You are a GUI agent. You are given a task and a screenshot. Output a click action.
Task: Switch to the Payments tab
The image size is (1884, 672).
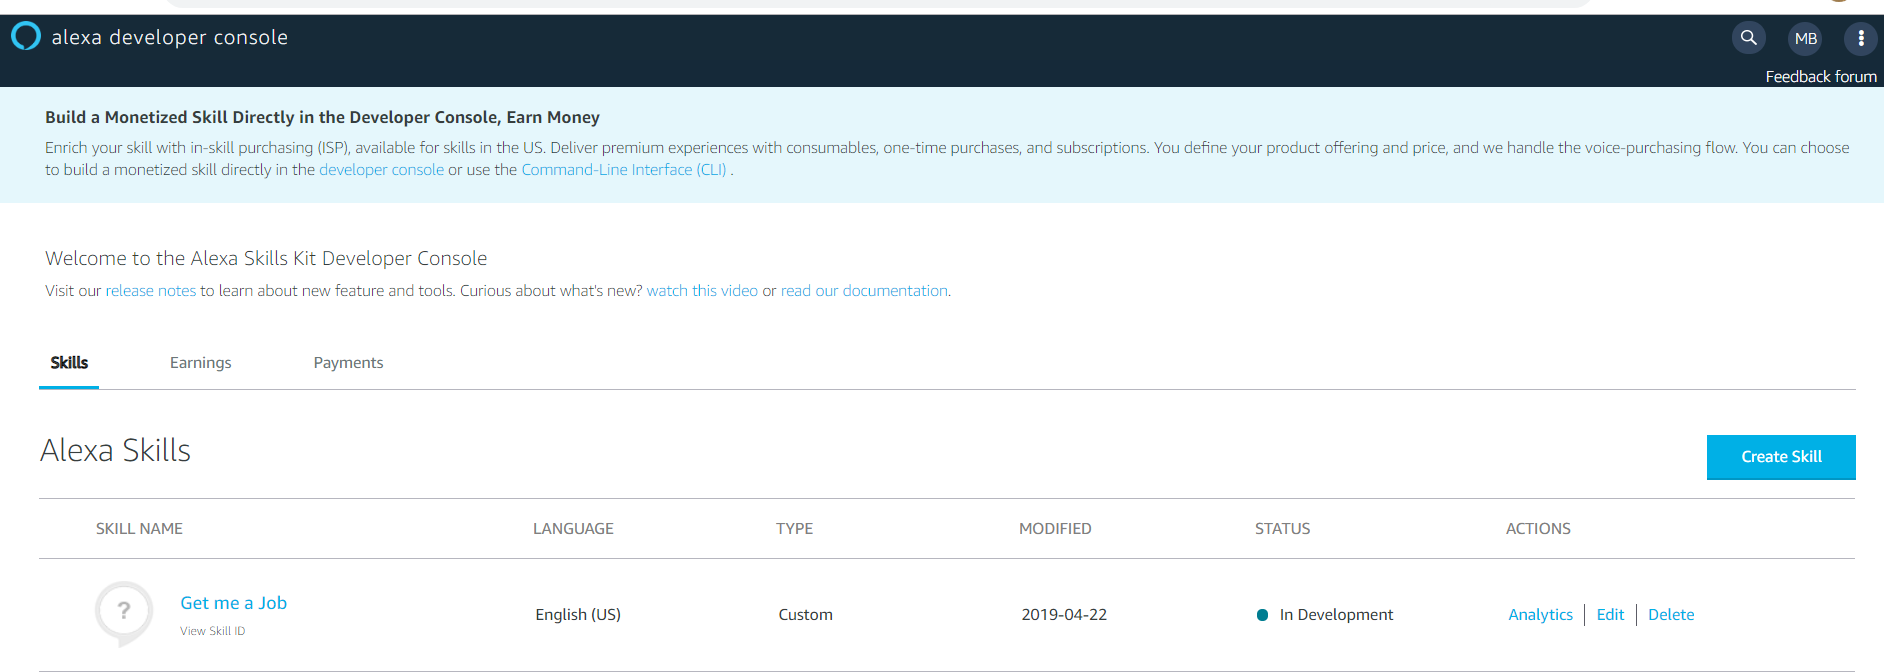348,363
